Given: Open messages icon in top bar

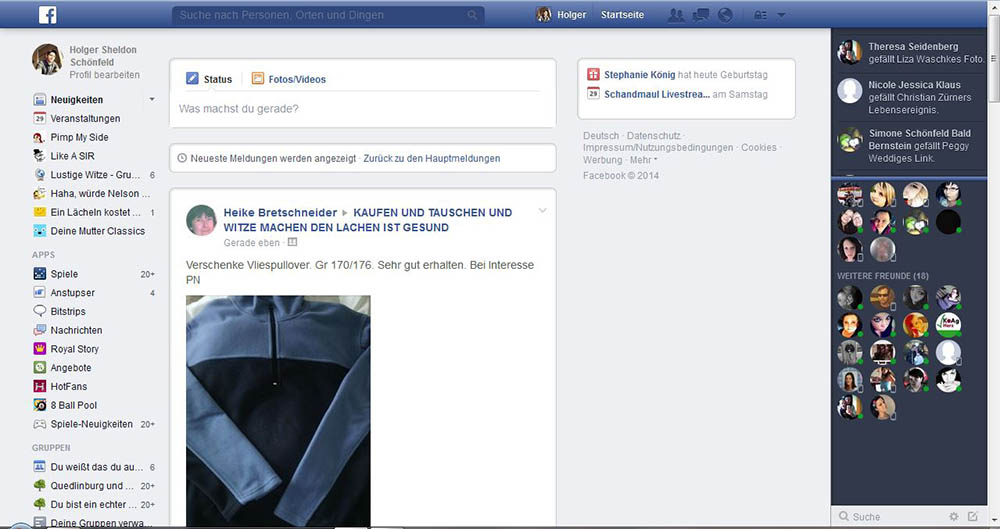Looking at the screenshot, I should coord(701,15).
